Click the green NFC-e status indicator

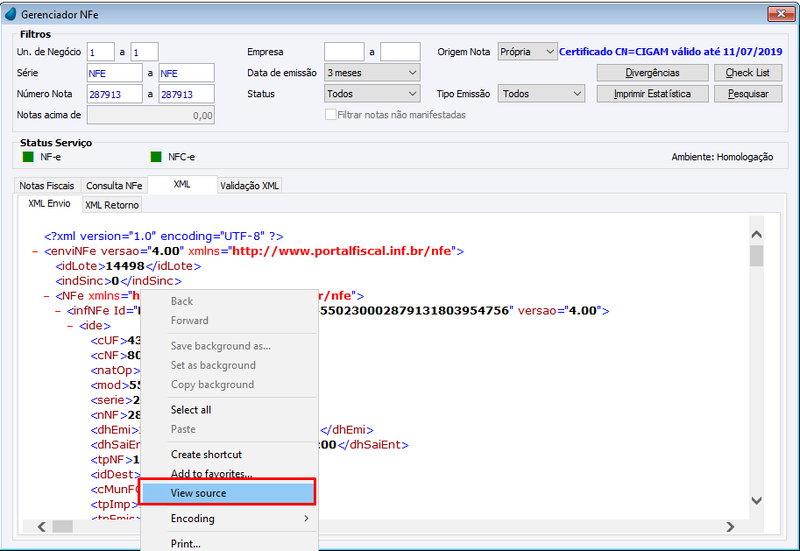click(156, 157)
